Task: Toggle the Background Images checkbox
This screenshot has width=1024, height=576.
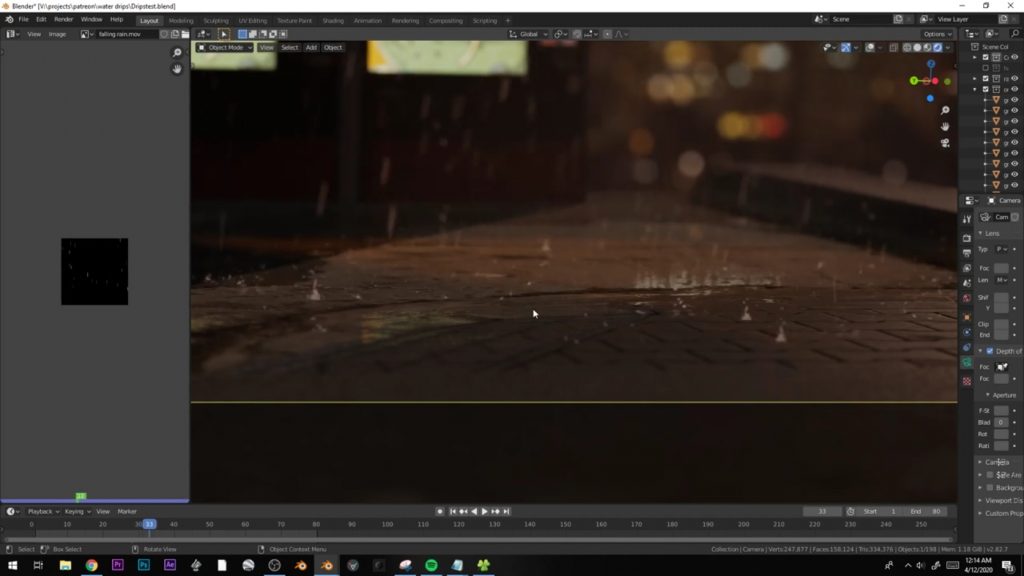Action: tap(990, 488)
